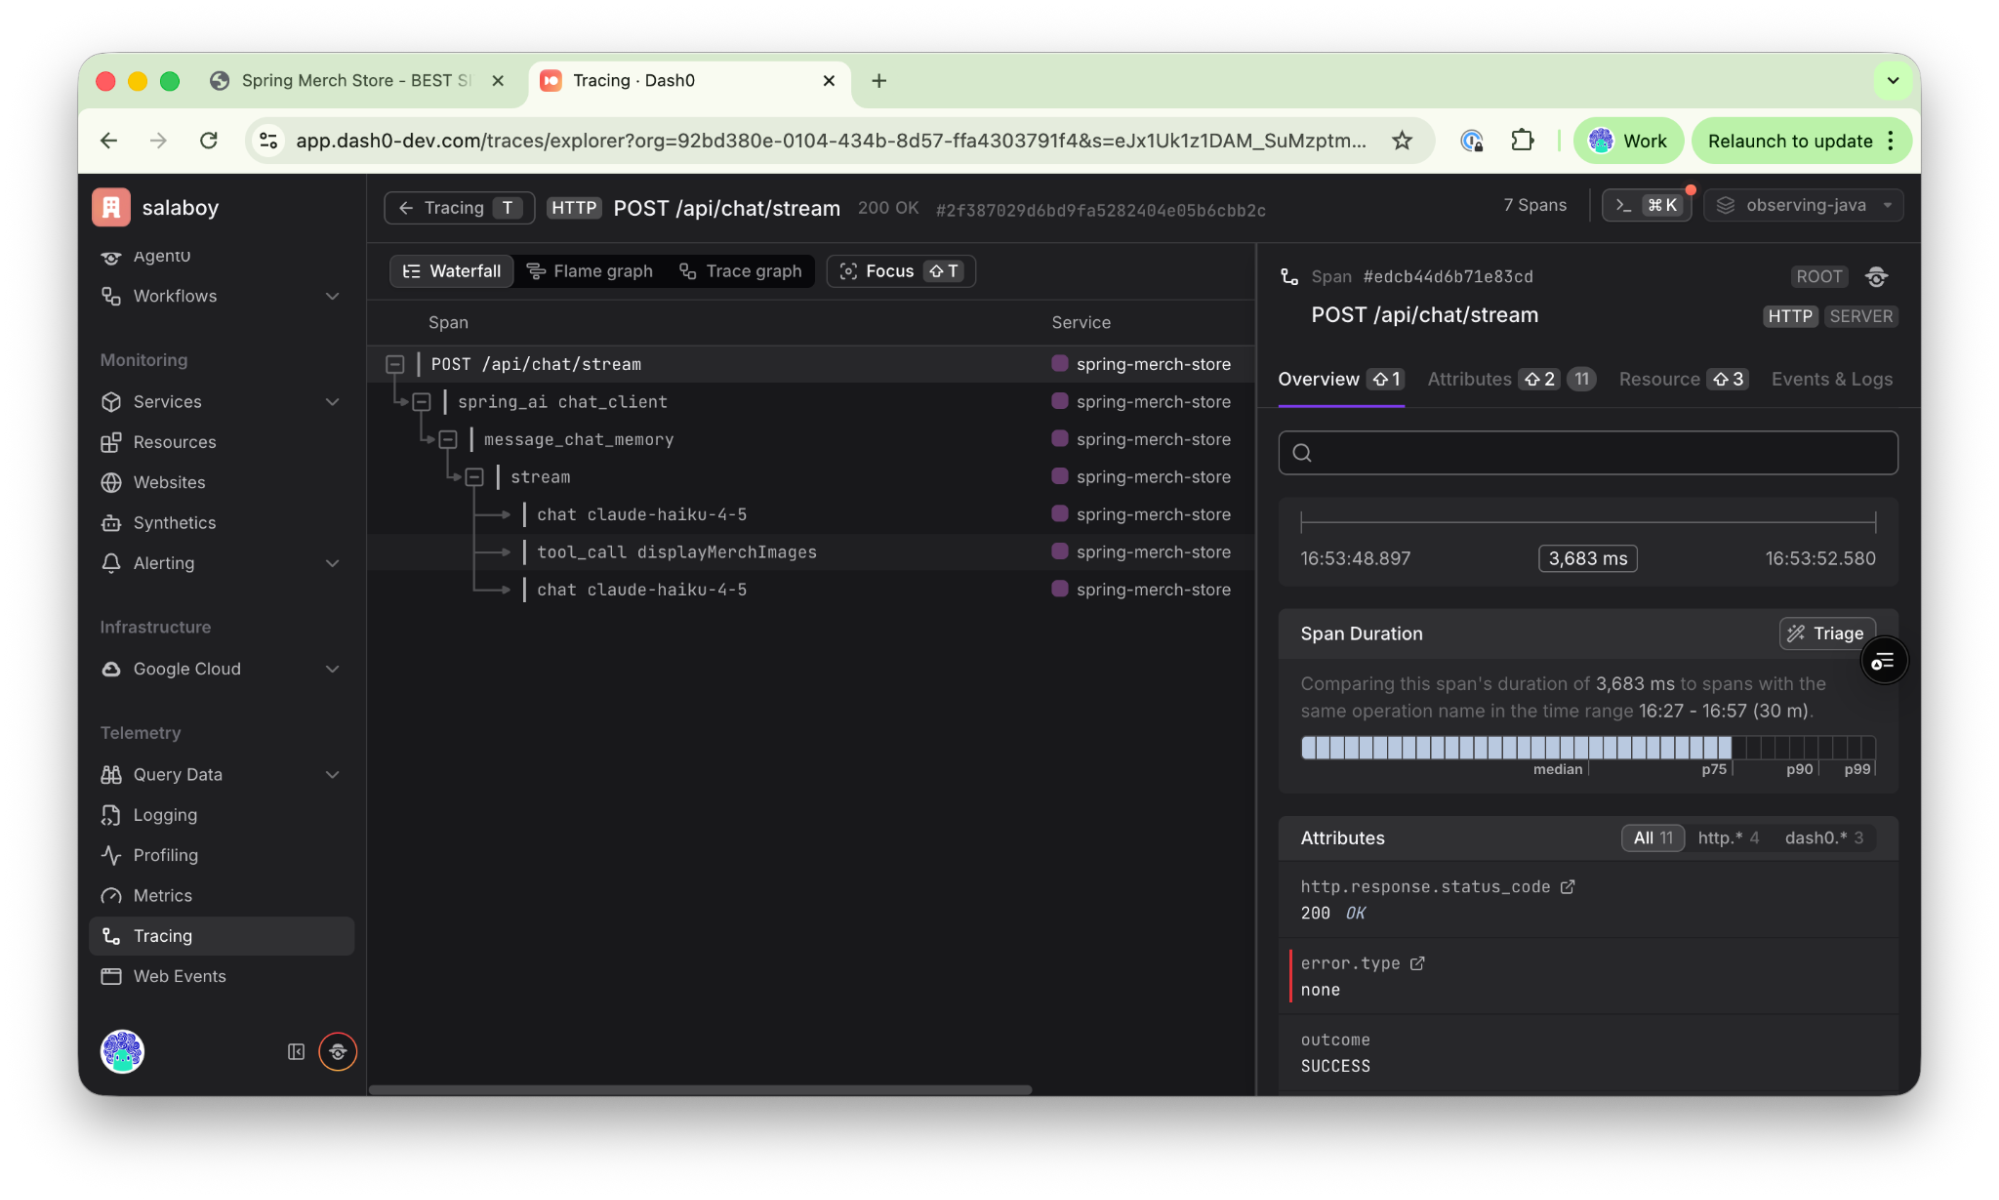Collapse the spring_ai chat_client span
Screen dimensions: 1999x1200
(422, 402)
